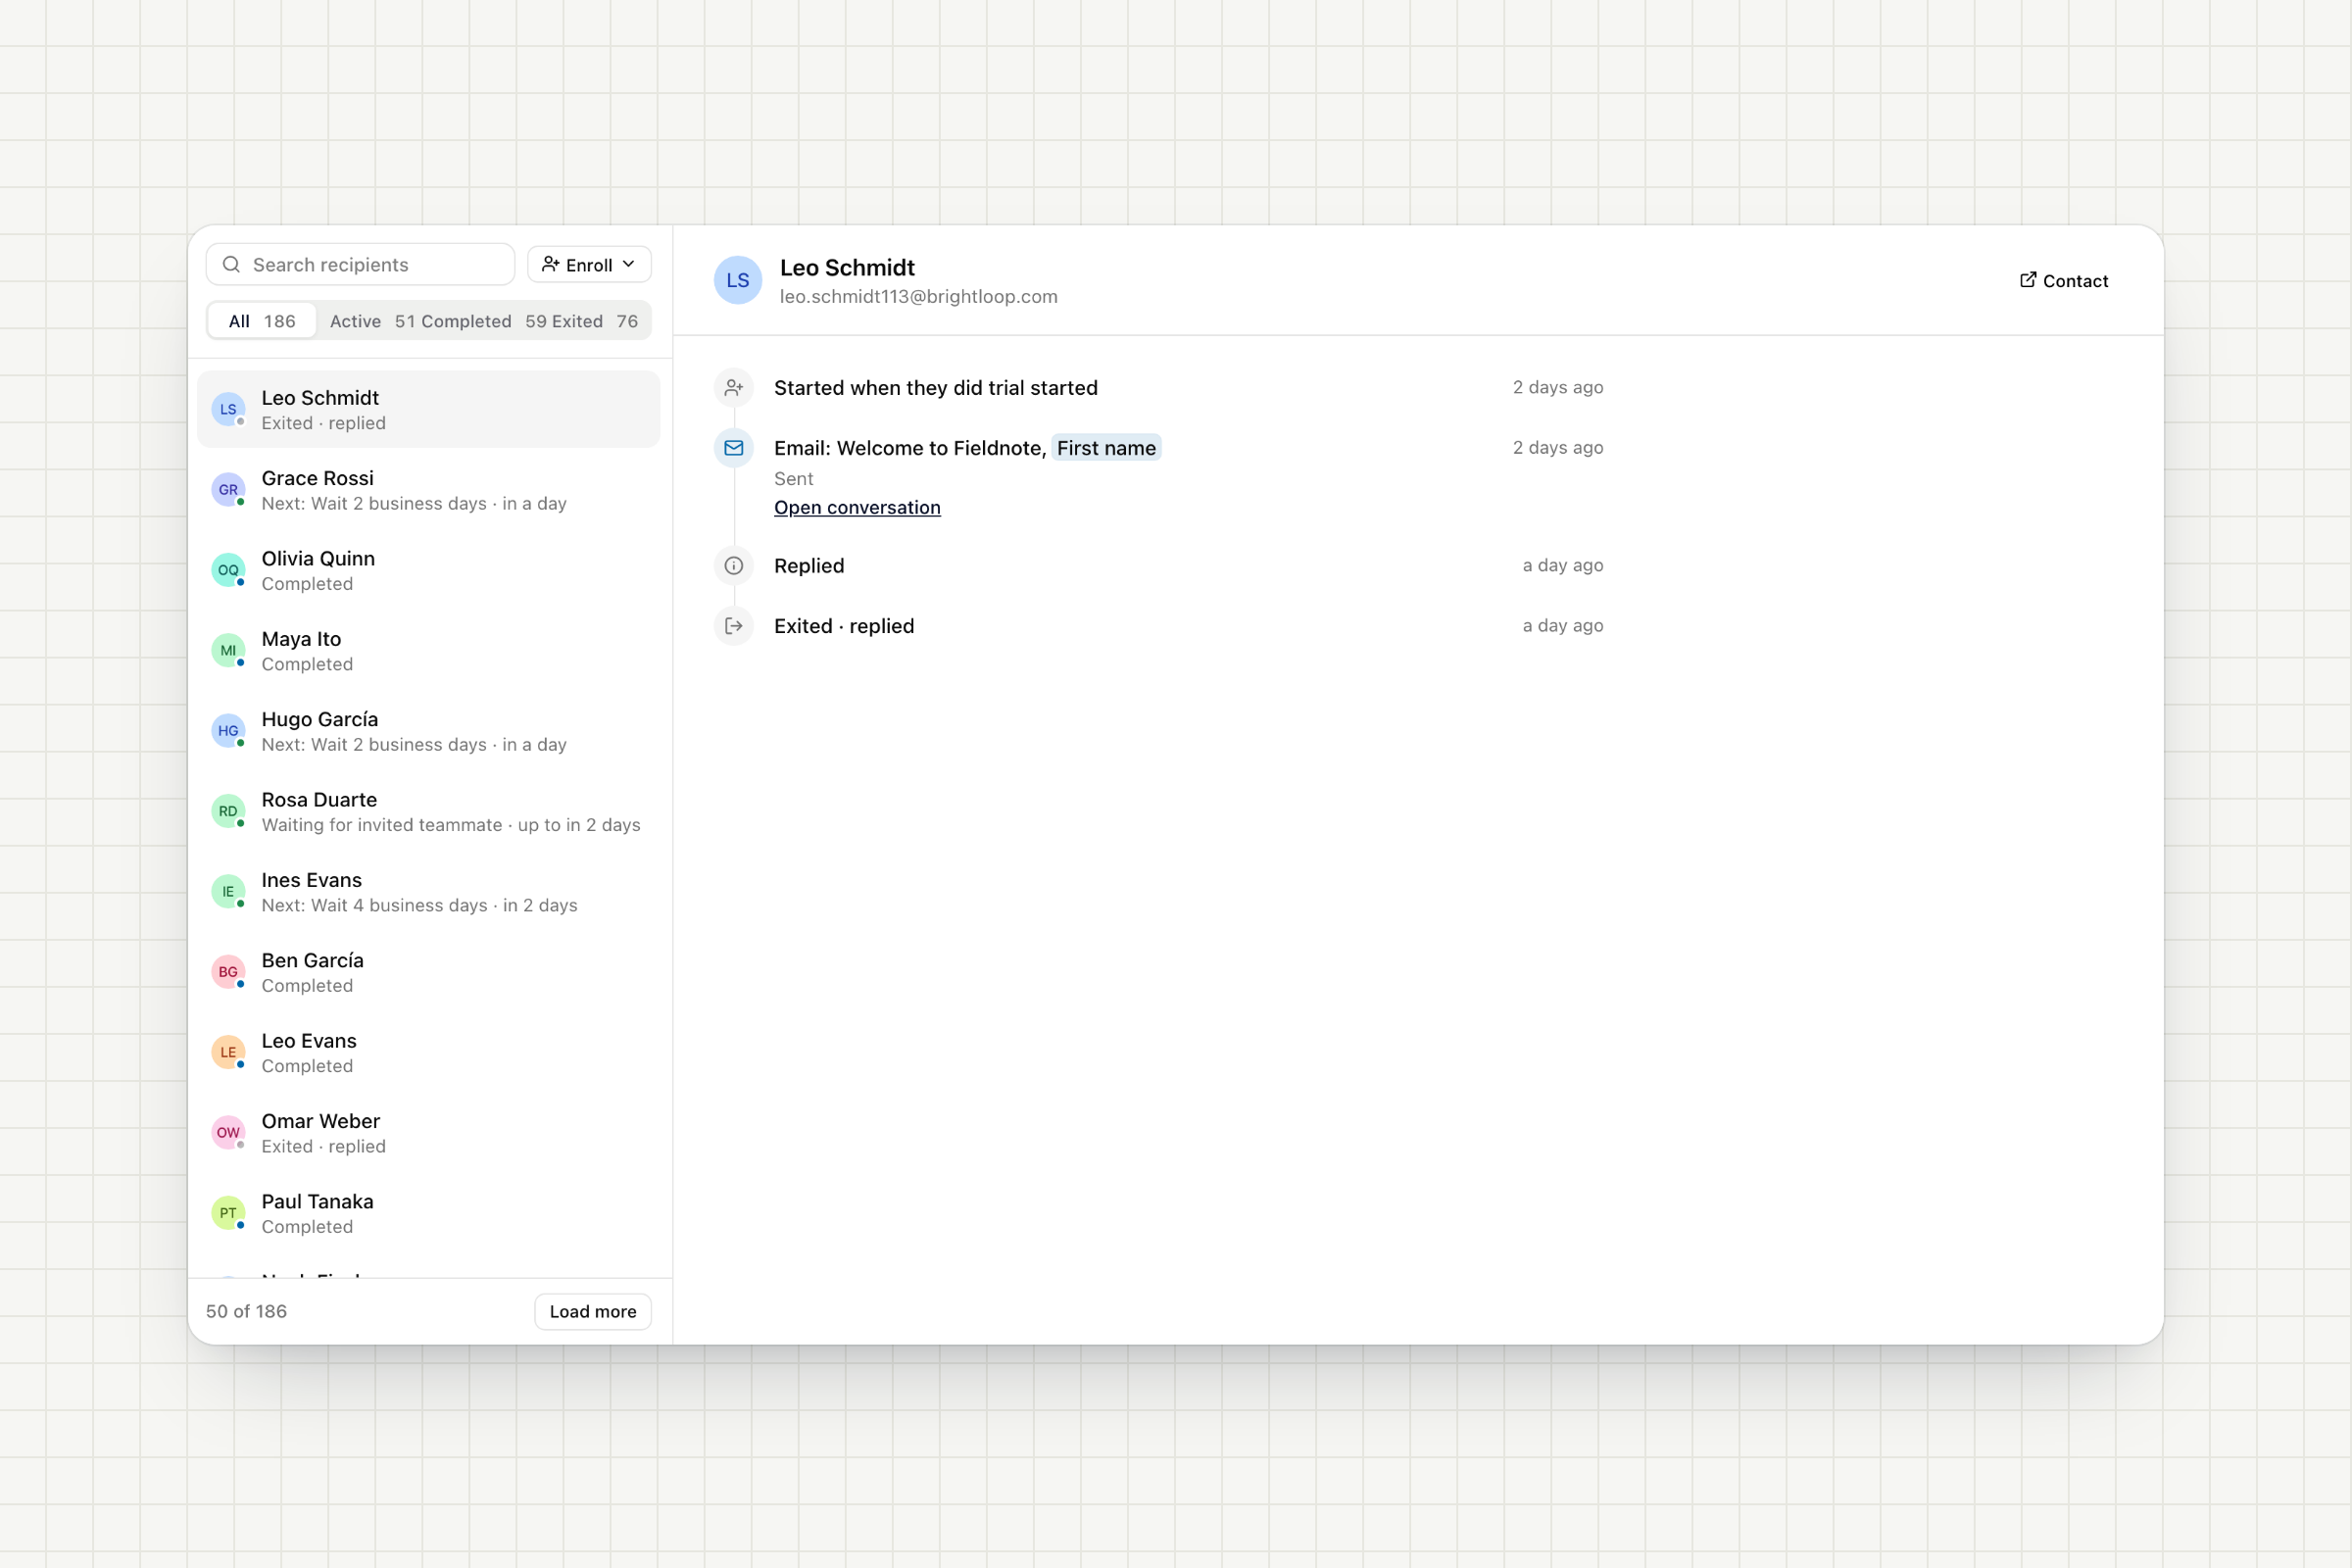Select Grace Rossi recipient name

[317, 478]
